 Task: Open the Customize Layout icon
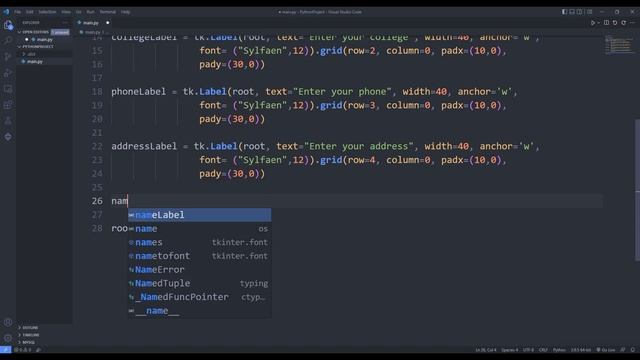[590, 12]
